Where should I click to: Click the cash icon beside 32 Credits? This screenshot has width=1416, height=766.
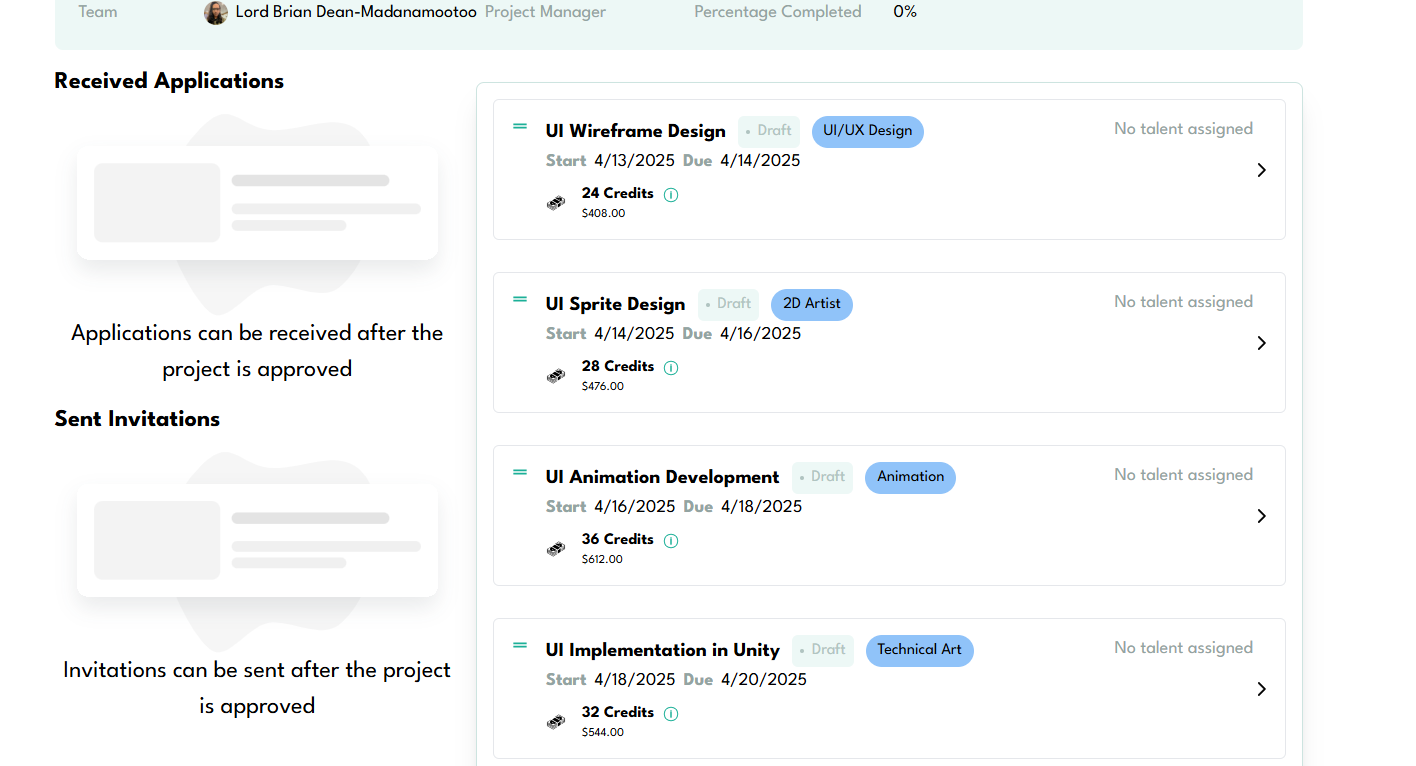tap(556, 722)
